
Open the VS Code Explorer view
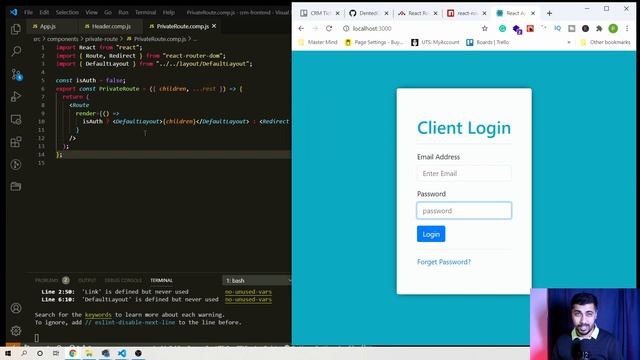[x=16, y=29]
